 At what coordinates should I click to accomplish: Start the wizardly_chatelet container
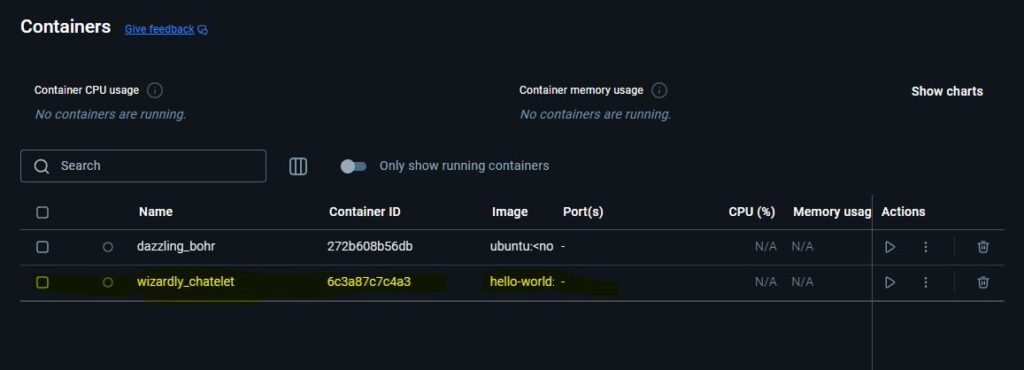point(889,283)
